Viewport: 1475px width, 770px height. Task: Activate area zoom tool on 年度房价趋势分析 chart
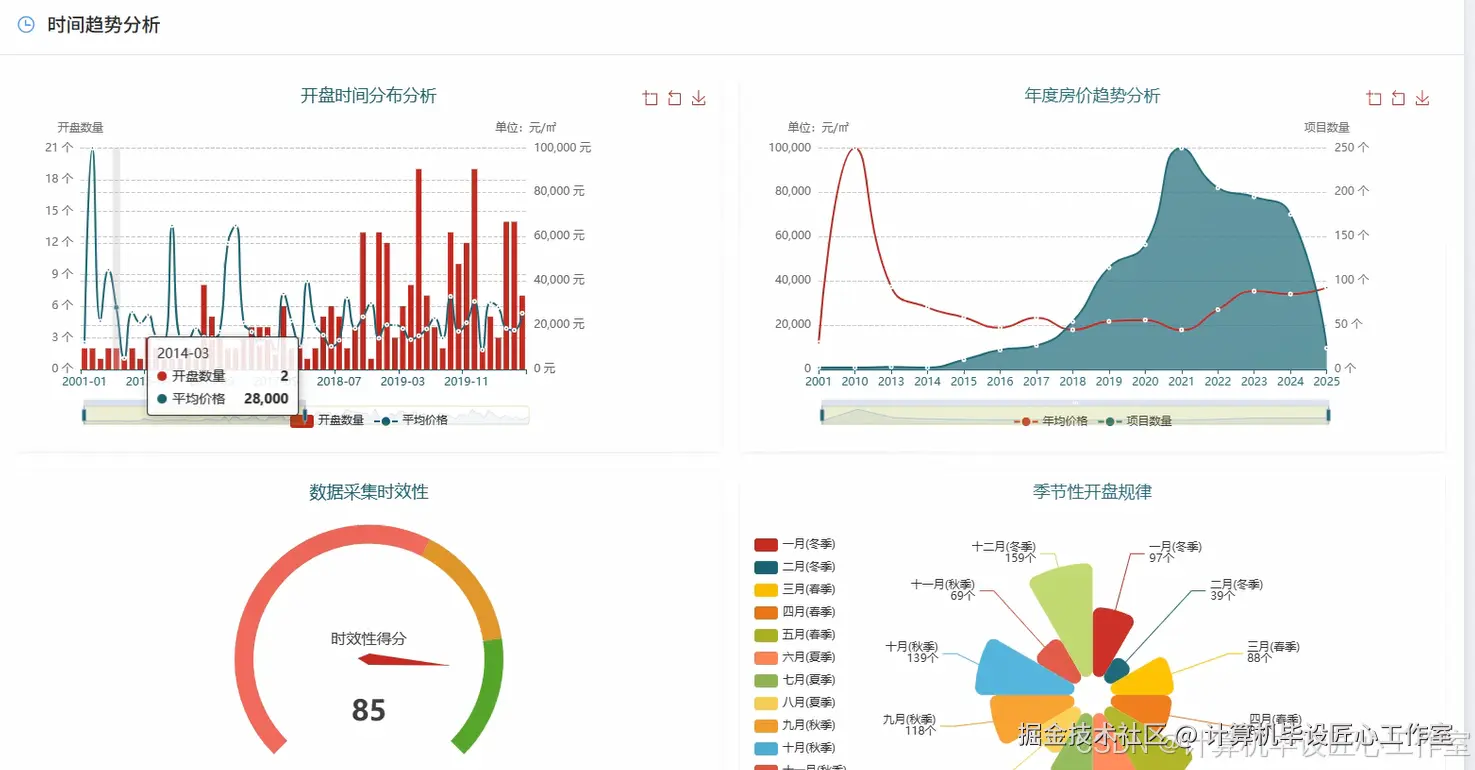pos(1374,98)
